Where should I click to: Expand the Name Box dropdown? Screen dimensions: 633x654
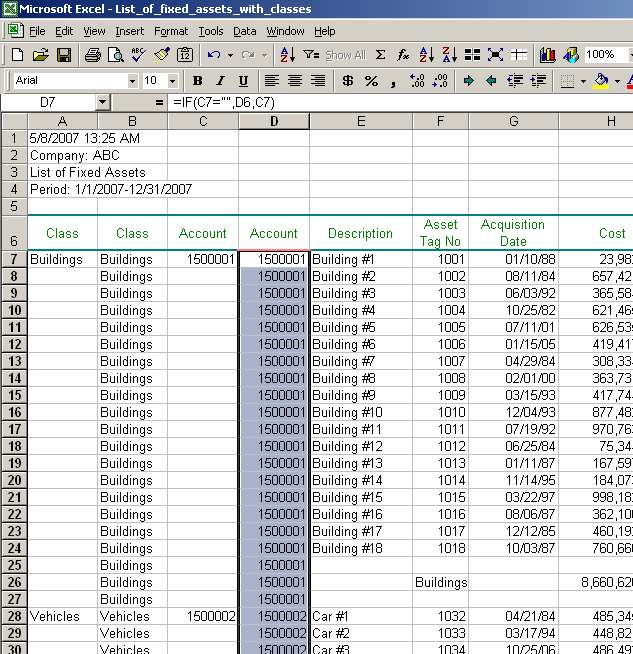(x=102, y=102)
